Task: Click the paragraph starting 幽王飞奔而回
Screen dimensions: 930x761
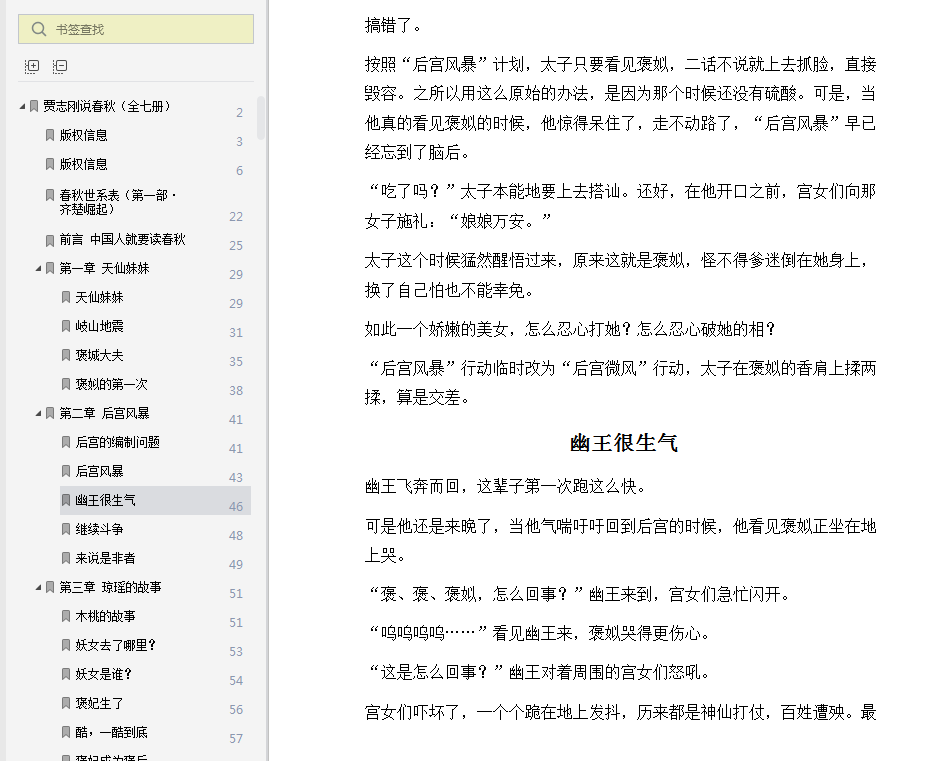Action: tap(505, 487)
